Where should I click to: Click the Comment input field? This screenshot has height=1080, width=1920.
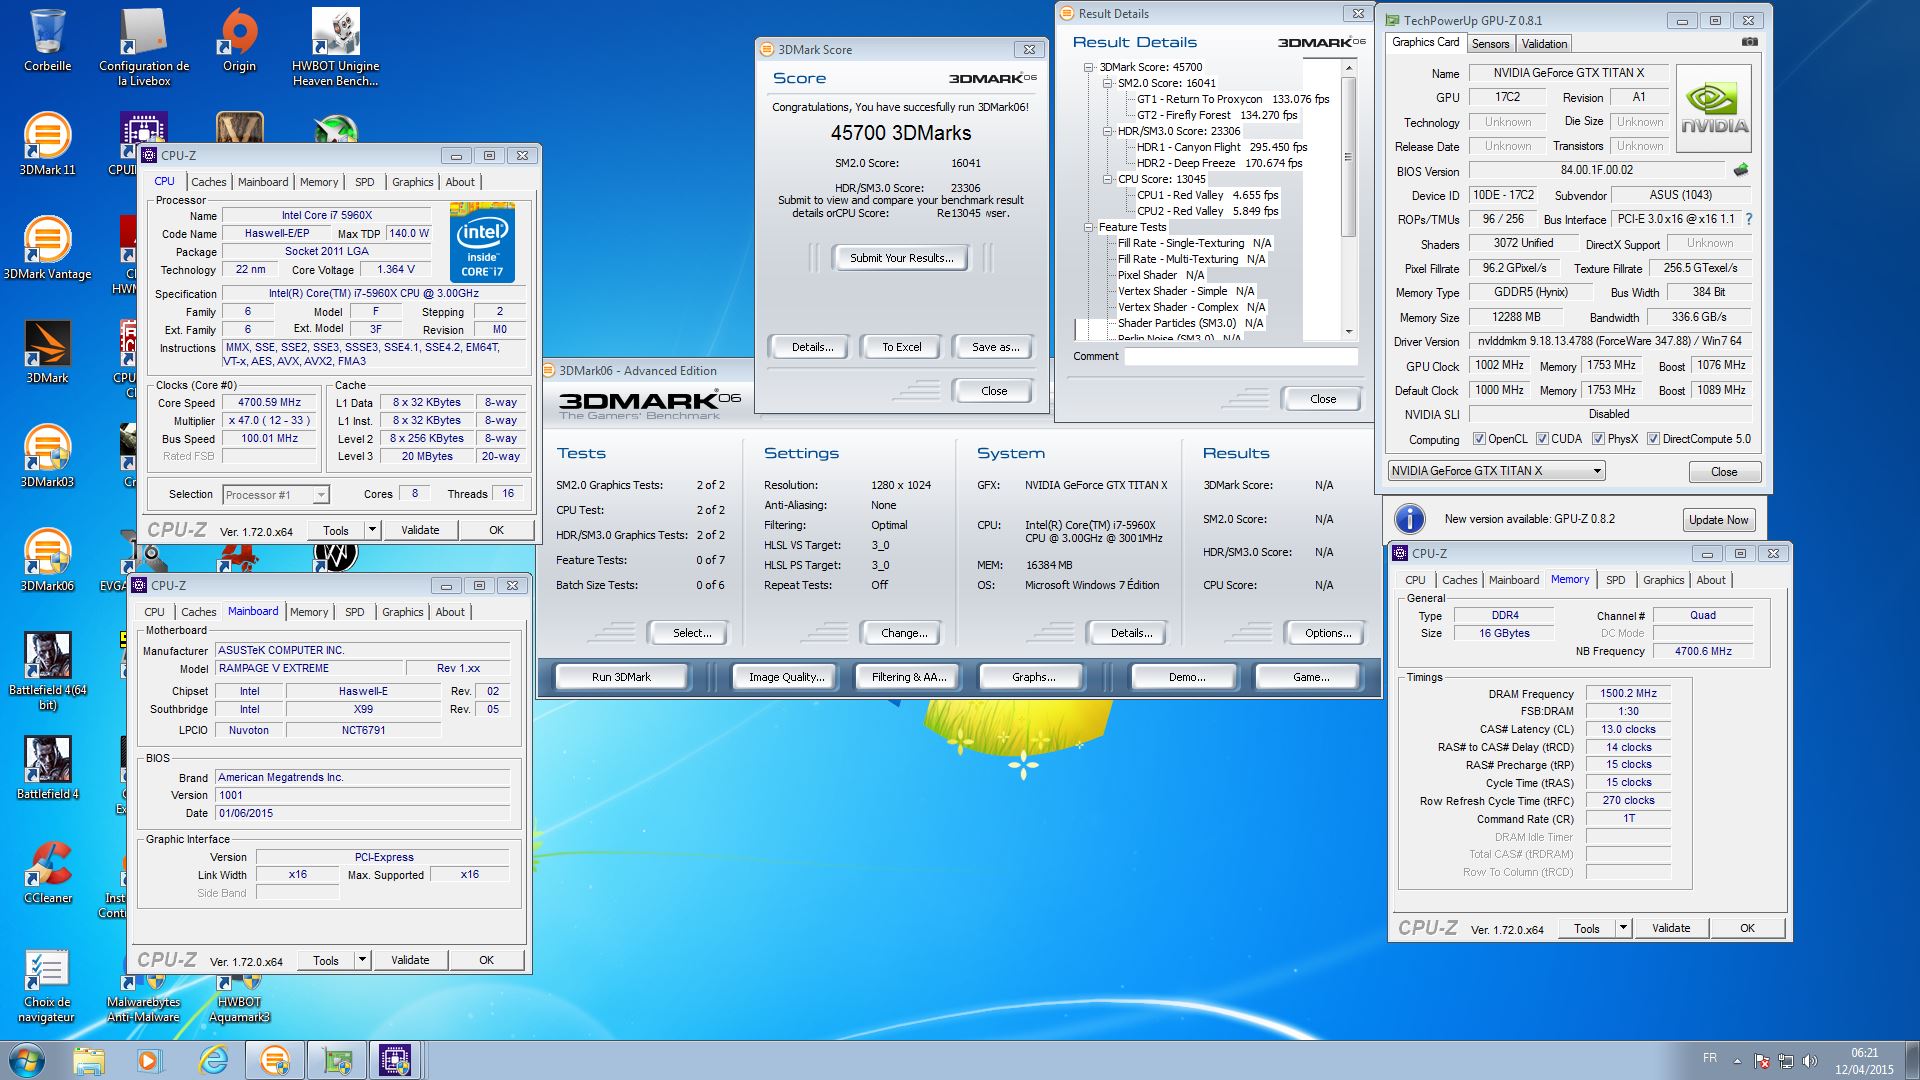click(1241, 357)
